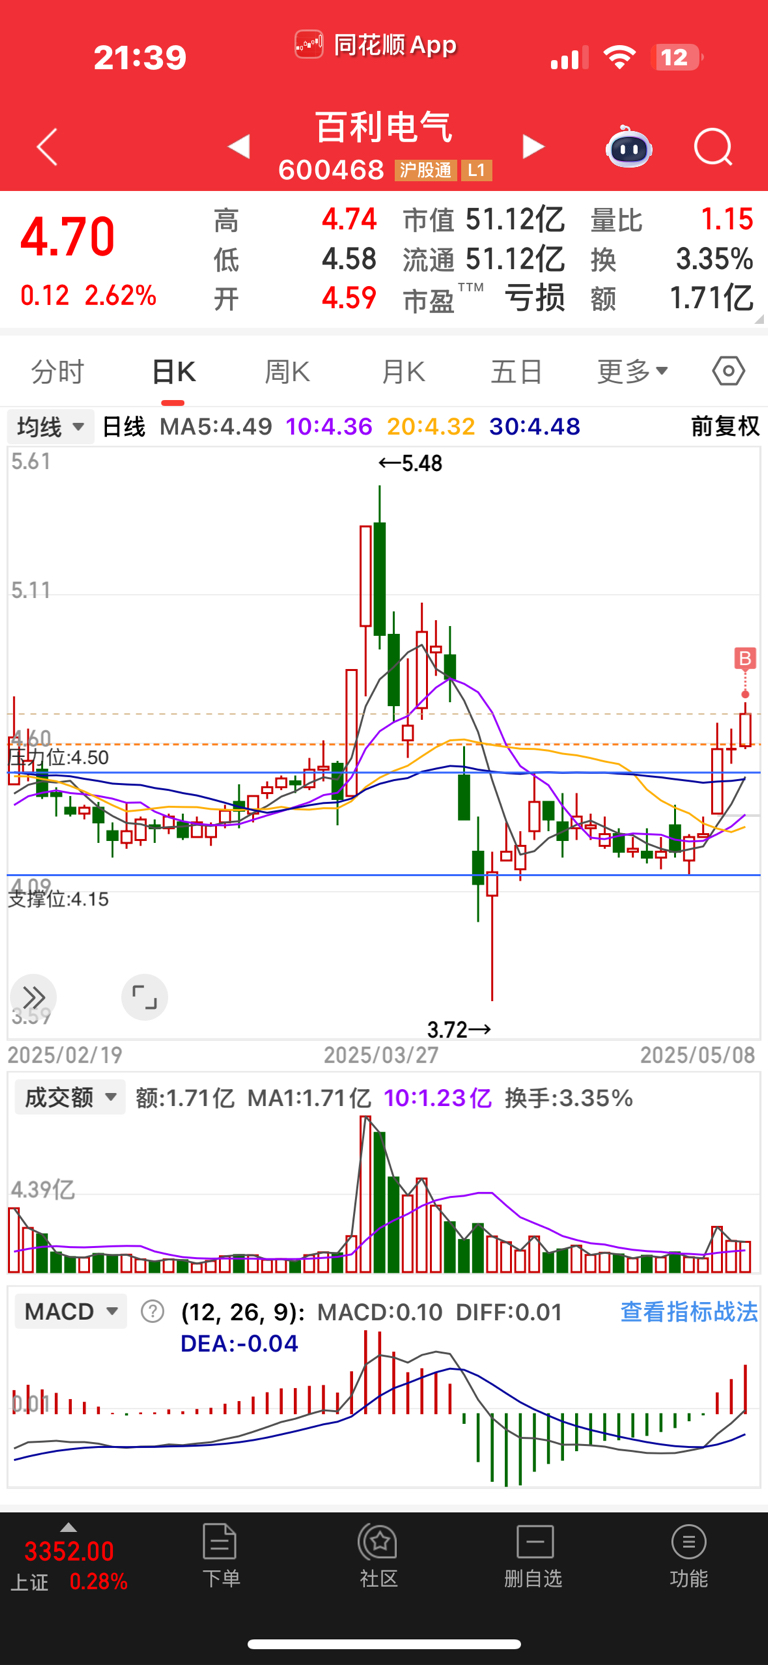769x1665 pixels.
Task: Tap 额 1.71亿 in header
Action: tap(711, 297)
